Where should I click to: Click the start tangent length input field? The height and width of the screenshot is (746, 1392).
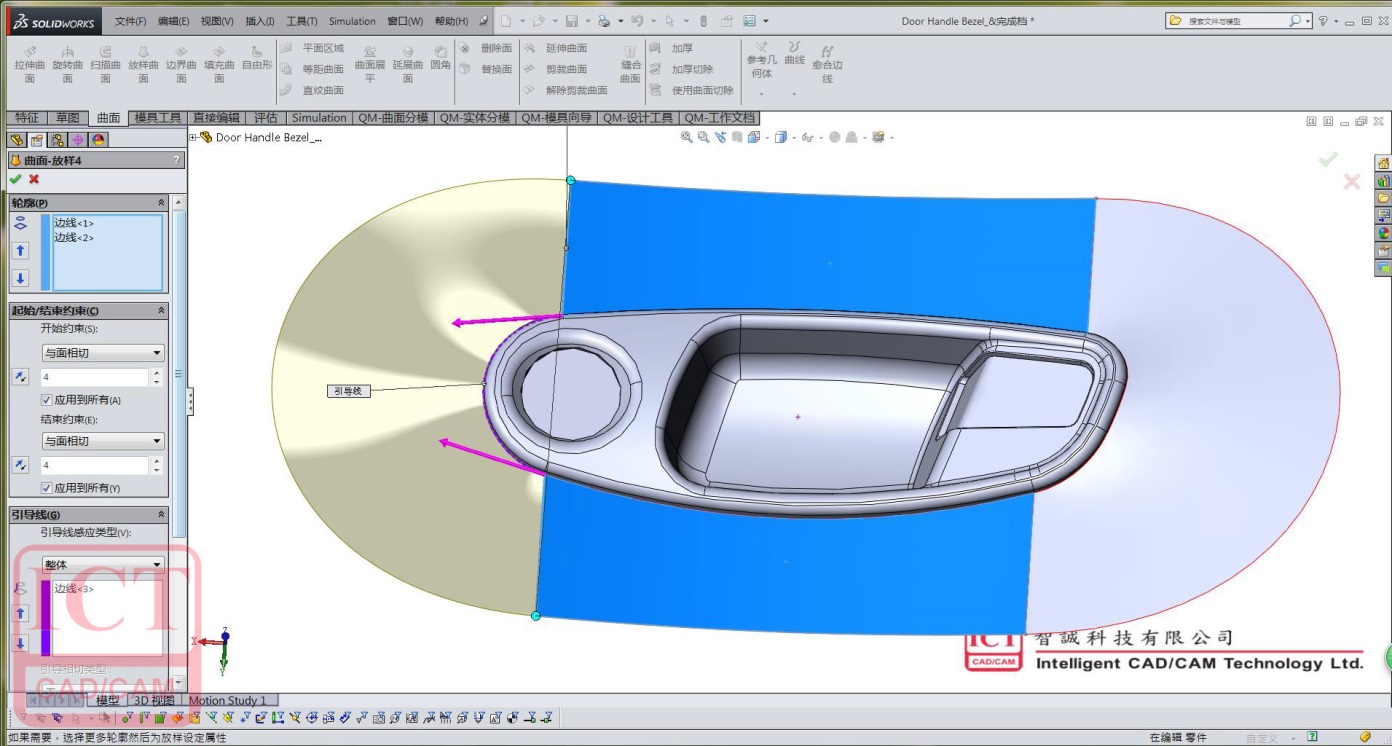(94, 377)
